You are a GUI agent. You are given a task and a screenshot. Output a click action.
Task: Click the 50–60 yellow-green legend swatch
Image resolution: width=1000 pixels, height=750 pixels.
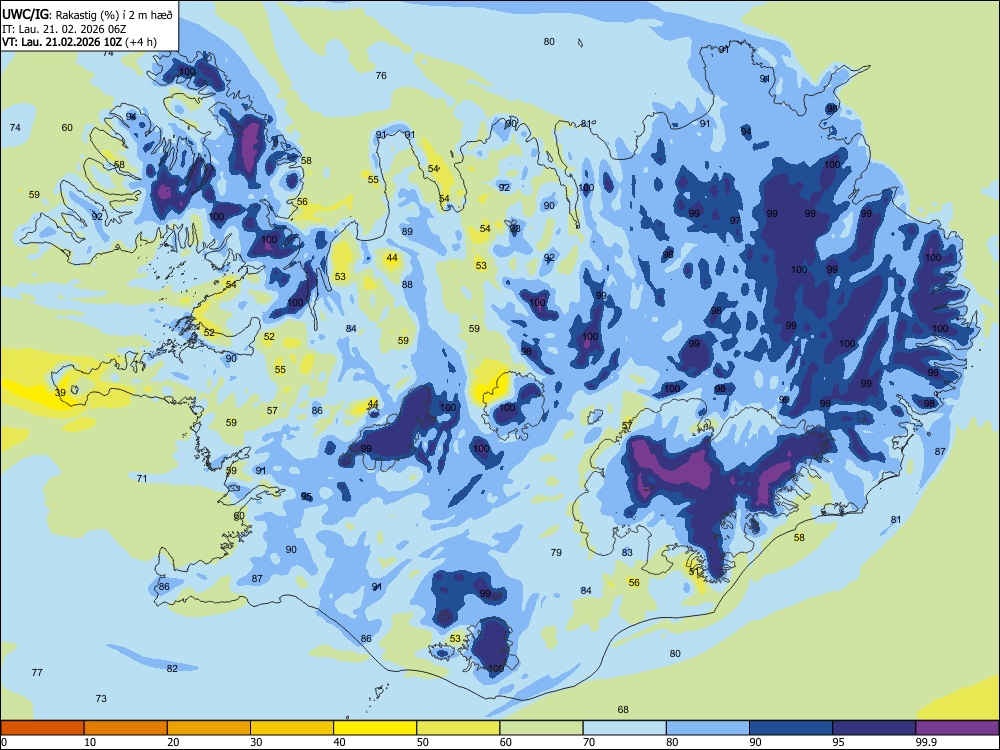458,728
